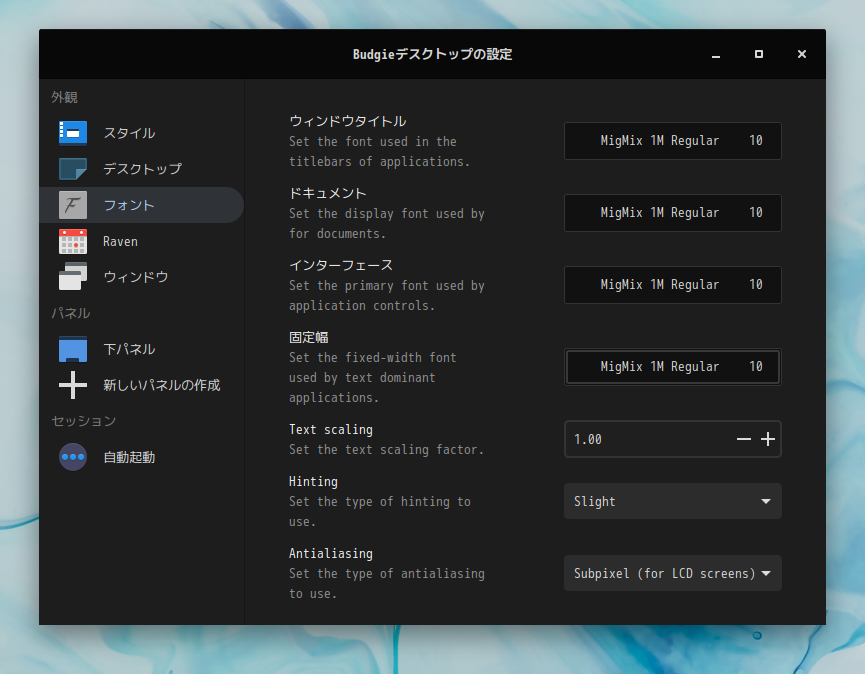Click the 固定幅 setting heading
865x674 pixels.
coord(309,337)
